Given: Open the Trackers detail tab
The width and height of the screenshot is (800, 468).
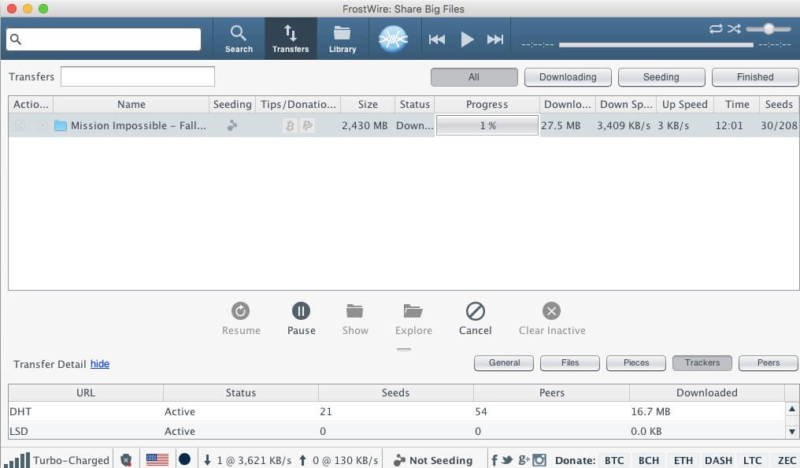Looking at the screenshot, I should (x=702, y=363).
